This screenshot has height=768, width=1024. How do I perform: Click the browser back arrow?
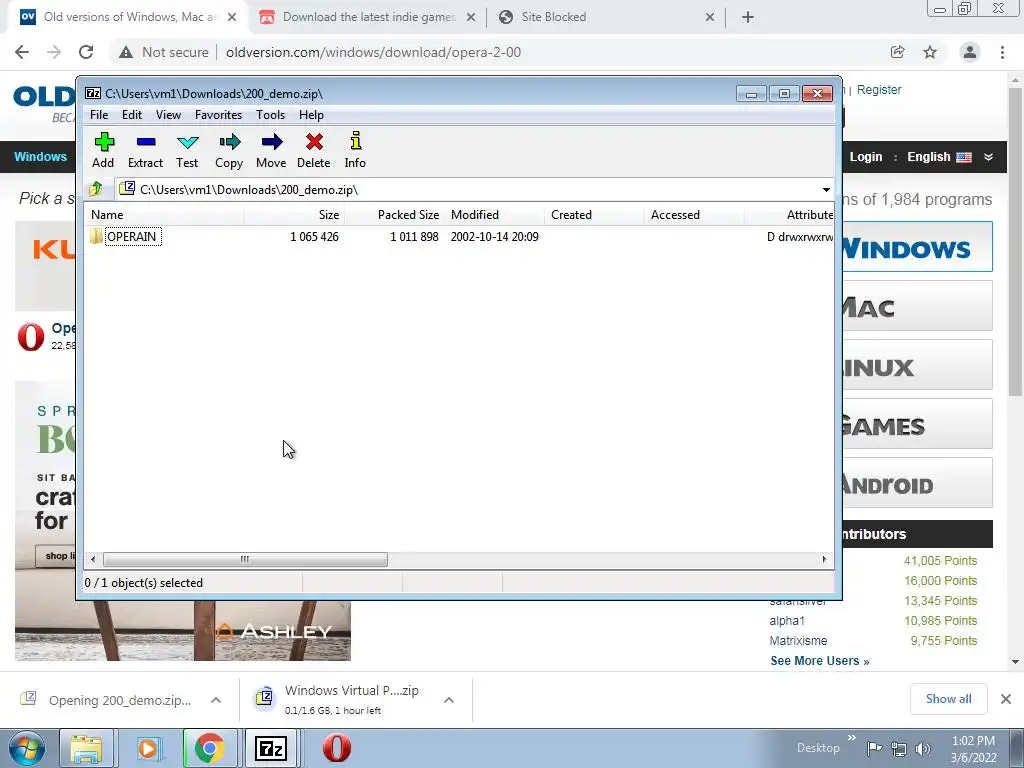point(22,52)
